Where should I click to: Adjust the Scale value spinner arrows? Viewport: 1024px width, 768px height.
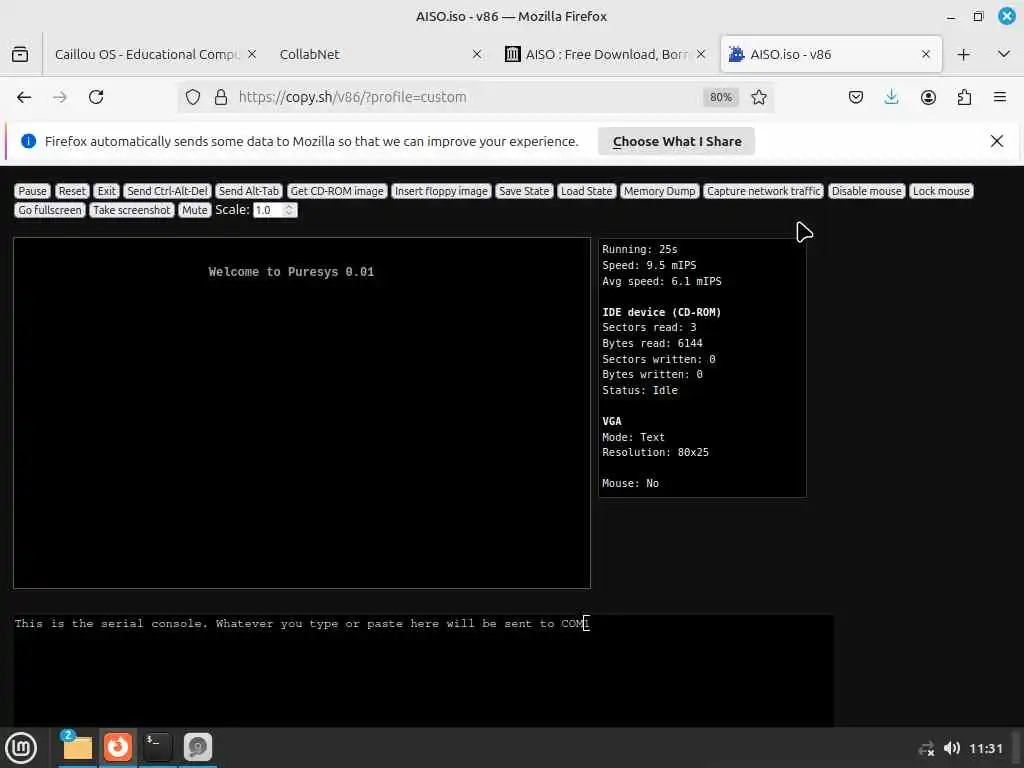pos(289,210)
